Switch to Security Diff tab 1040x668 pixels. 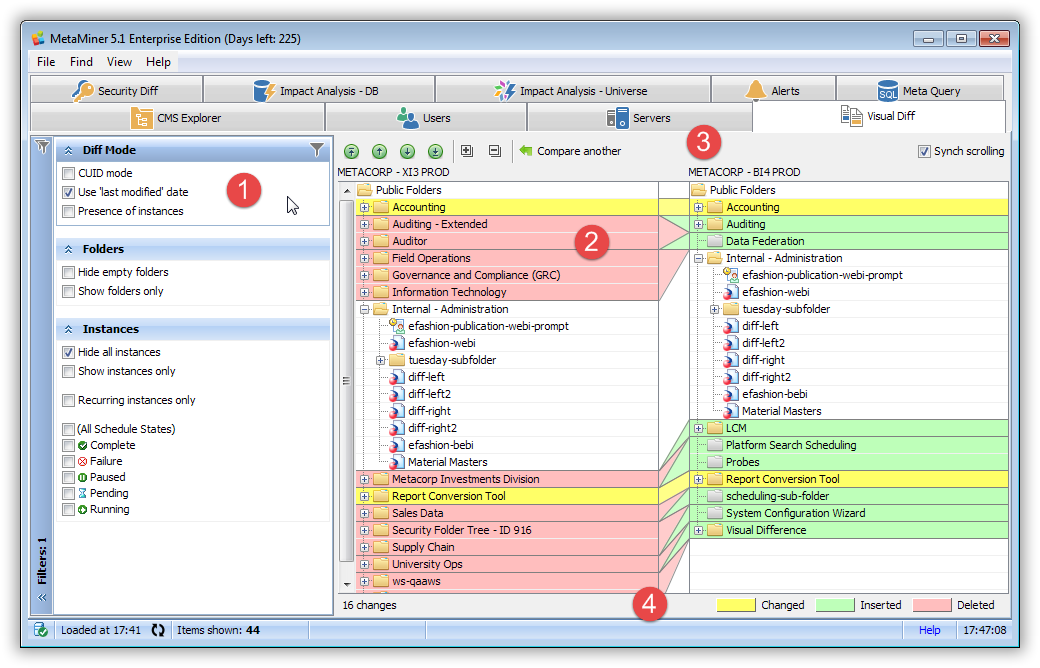click(x=116, y=90)
